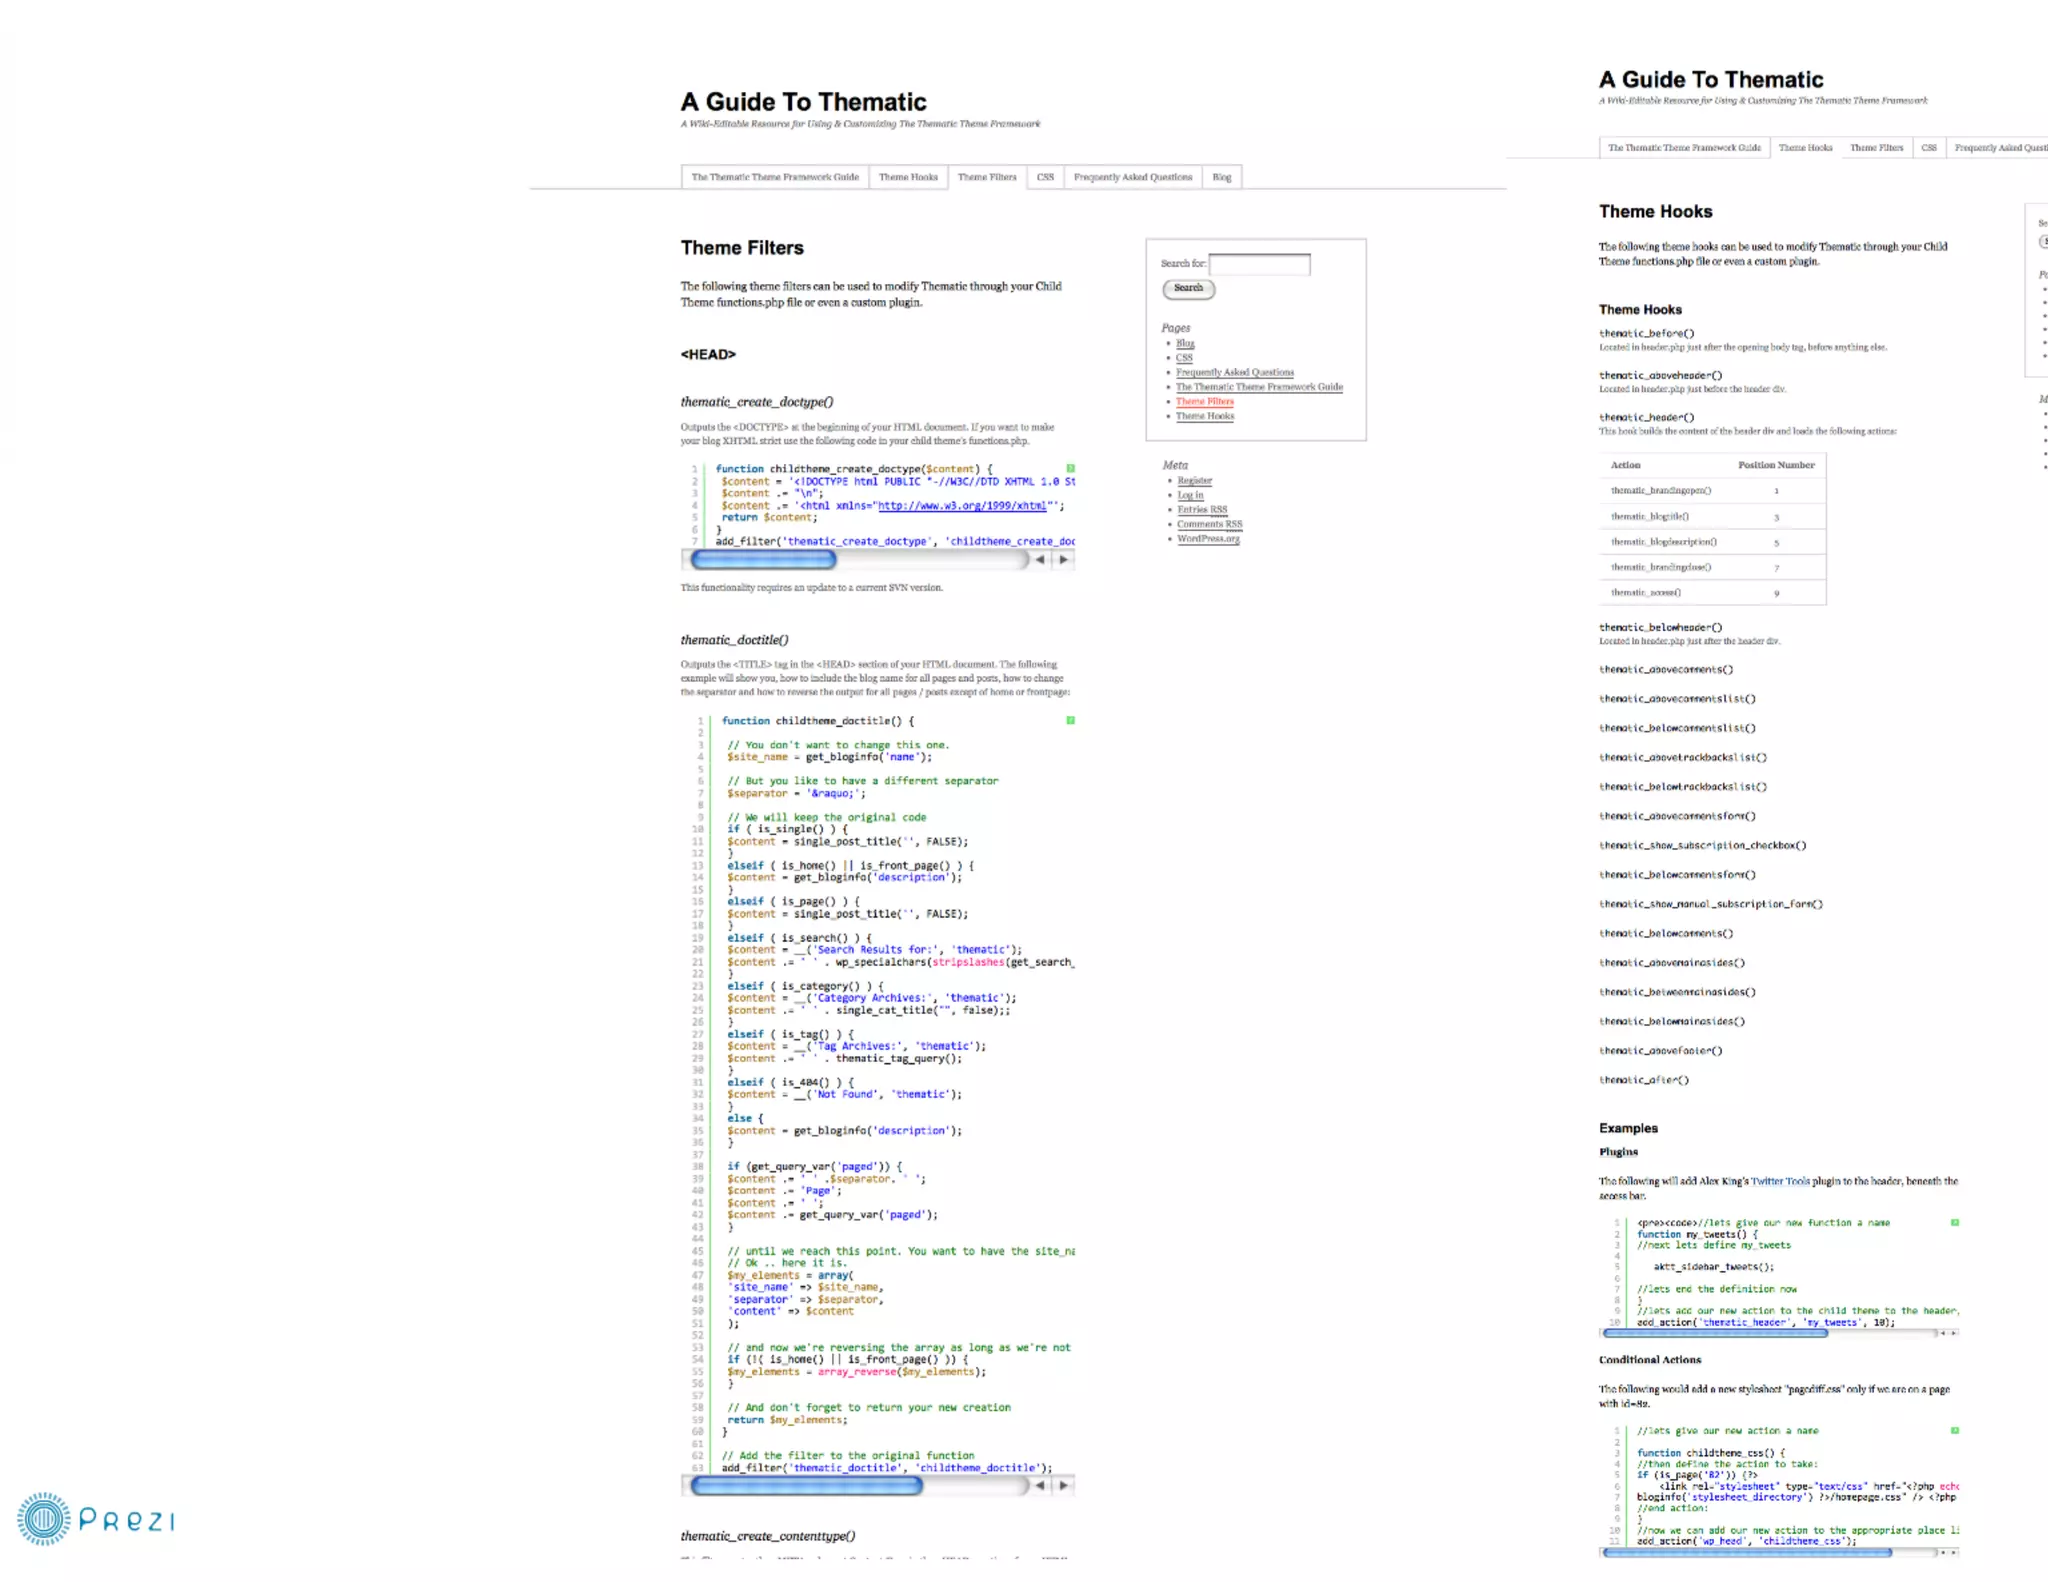This screenshot has height=1582, width=2048.
Task: Open Thematic Theme Framework Guide link in Pages
Action: coord(1259,387)
